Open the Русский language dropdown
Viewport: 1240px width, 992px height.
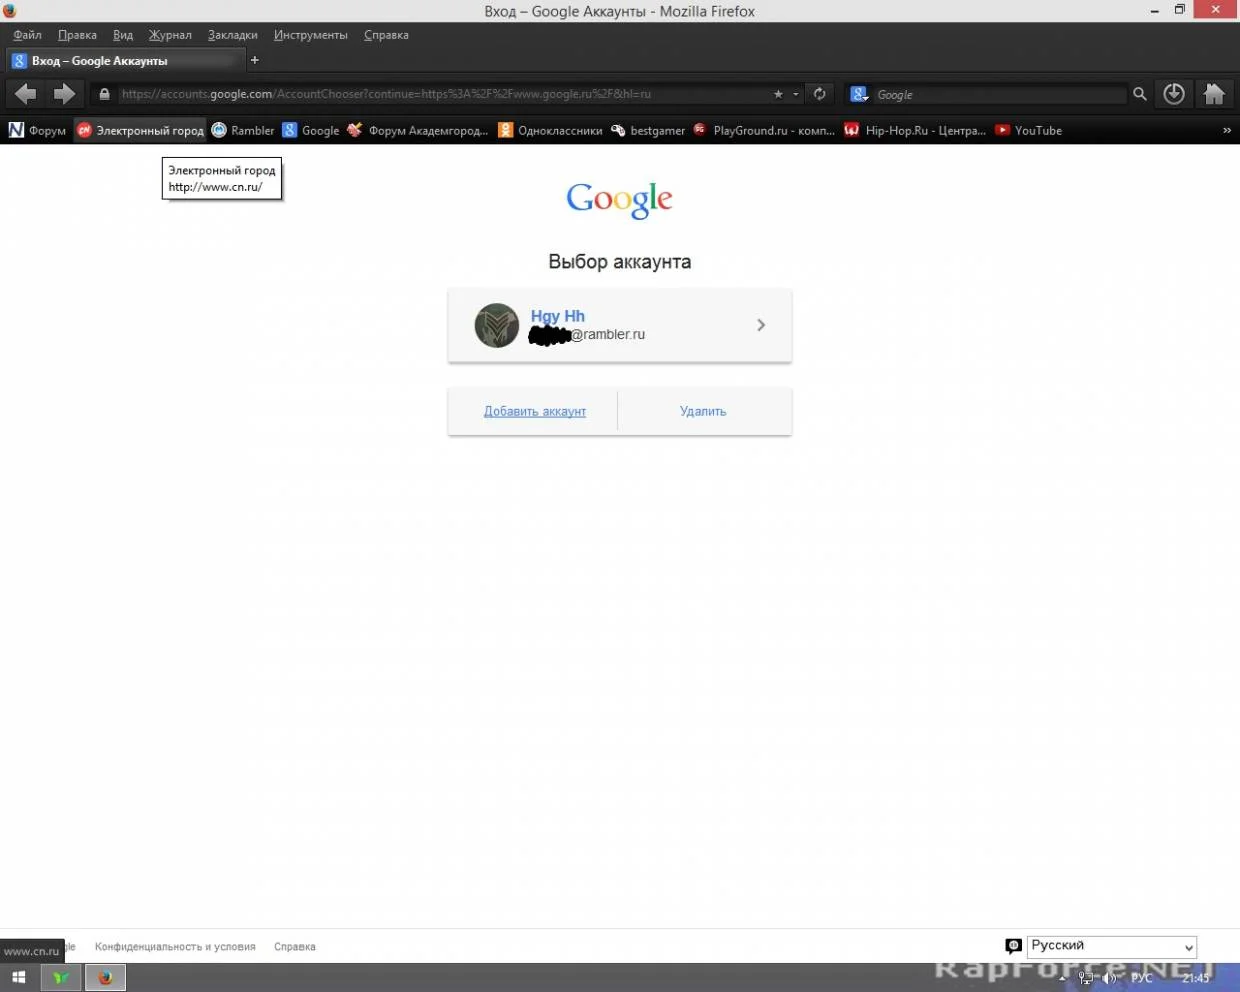tap(1112, 946)
